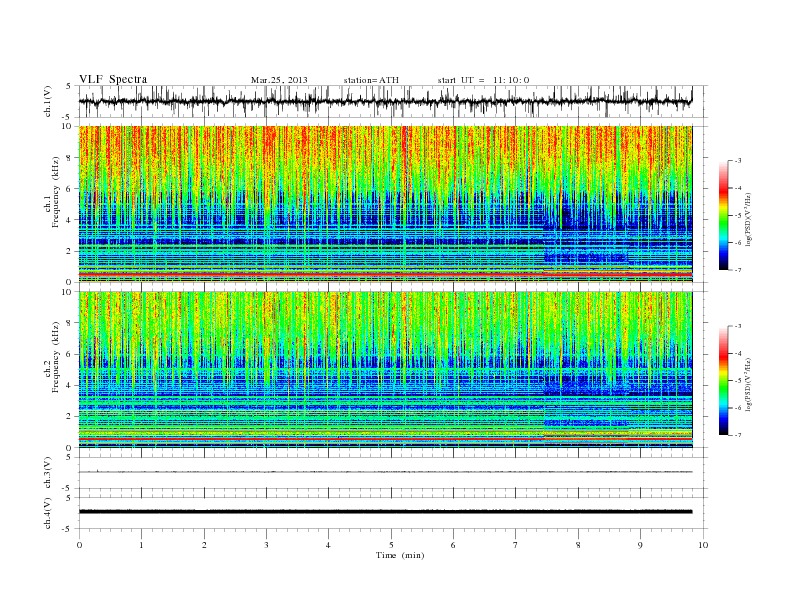Screen dimensions: 792x612
Task: Click time-axis tick label "4"
Action: pos(329,545)
